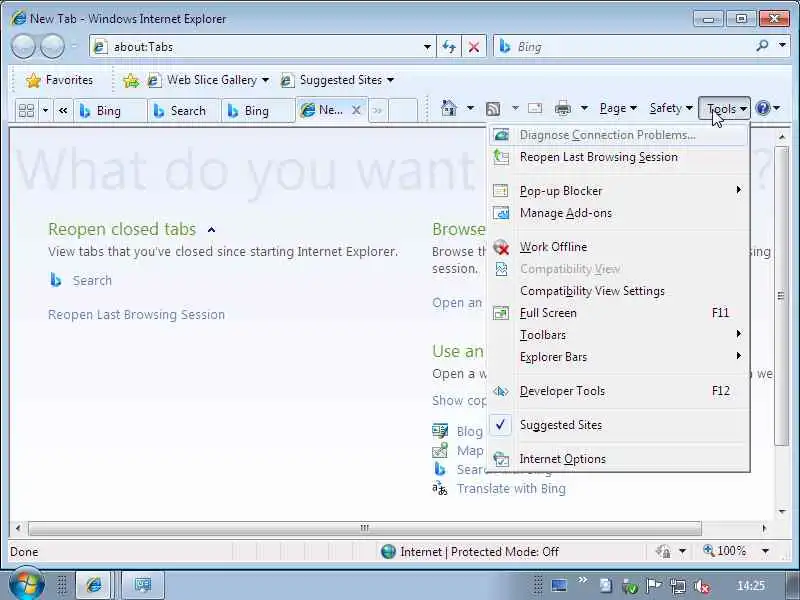Click the Quick Tabs grid icon
This screenshot has height=600, width=800.
click(26, 110)
